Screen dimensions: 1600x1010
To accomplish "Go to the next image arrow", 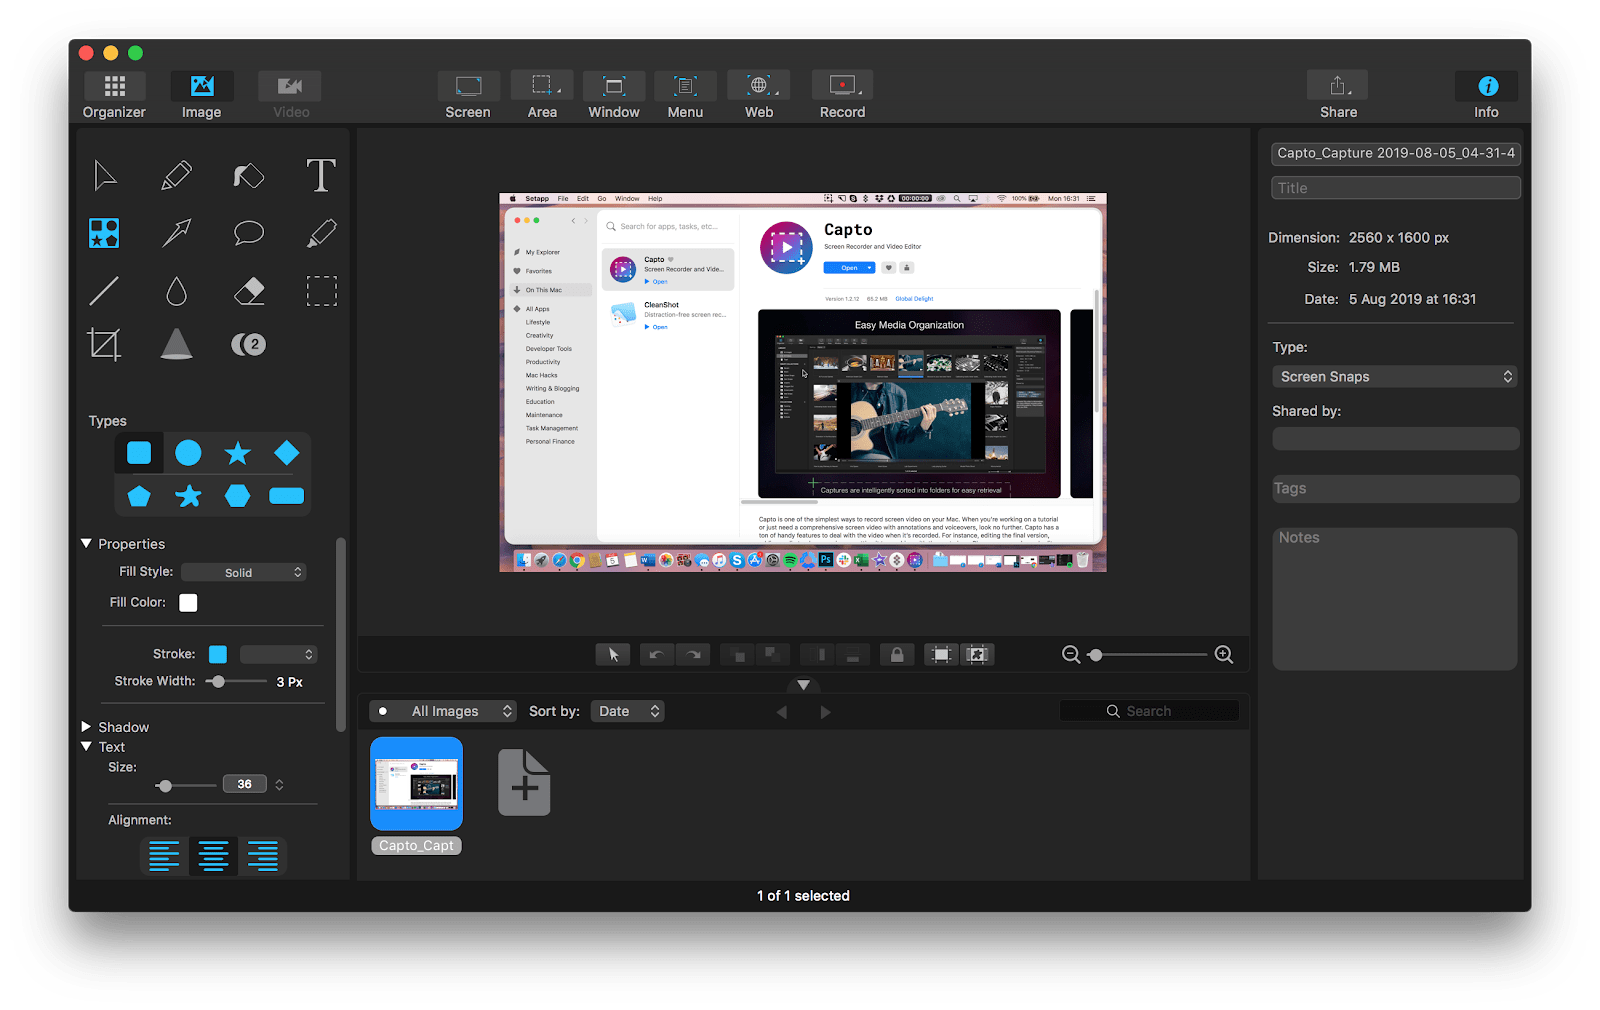I will 825,712.
